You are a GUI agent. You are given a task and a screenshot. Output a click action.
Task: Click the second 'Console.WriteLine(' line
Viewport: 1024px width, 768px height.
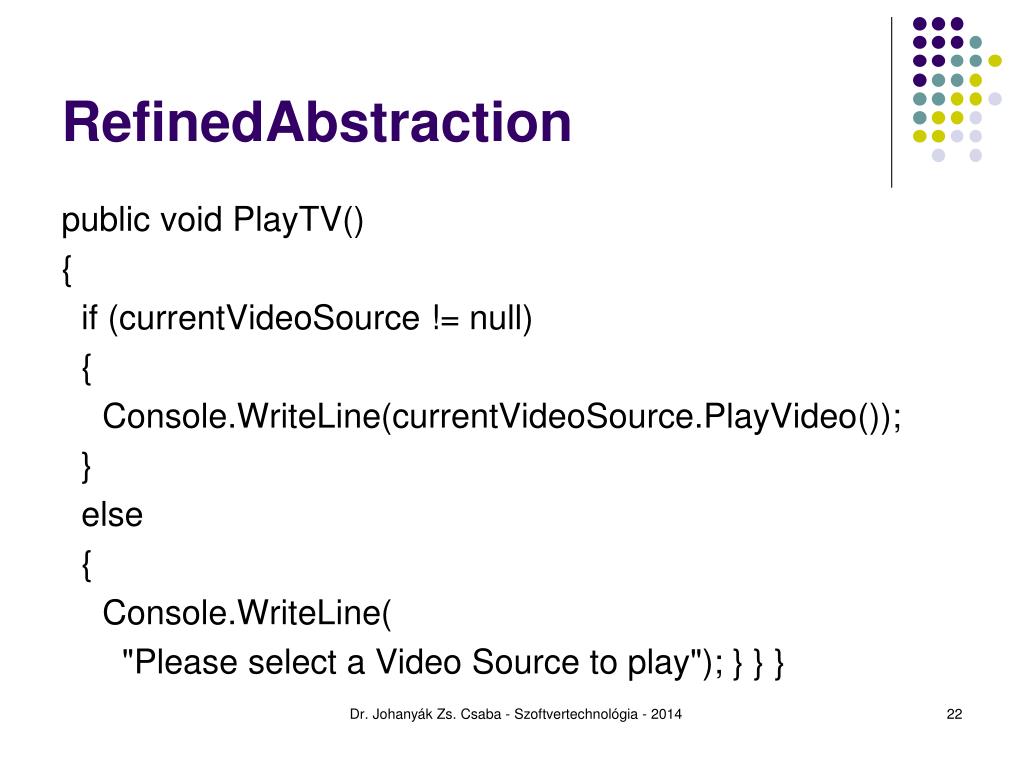[x=247, y=613]
